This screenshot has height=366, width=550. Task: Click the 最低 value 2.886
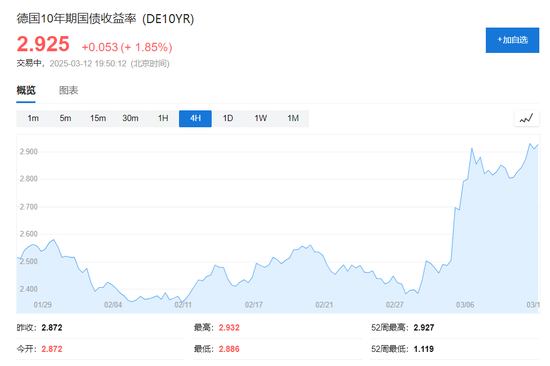229,349
